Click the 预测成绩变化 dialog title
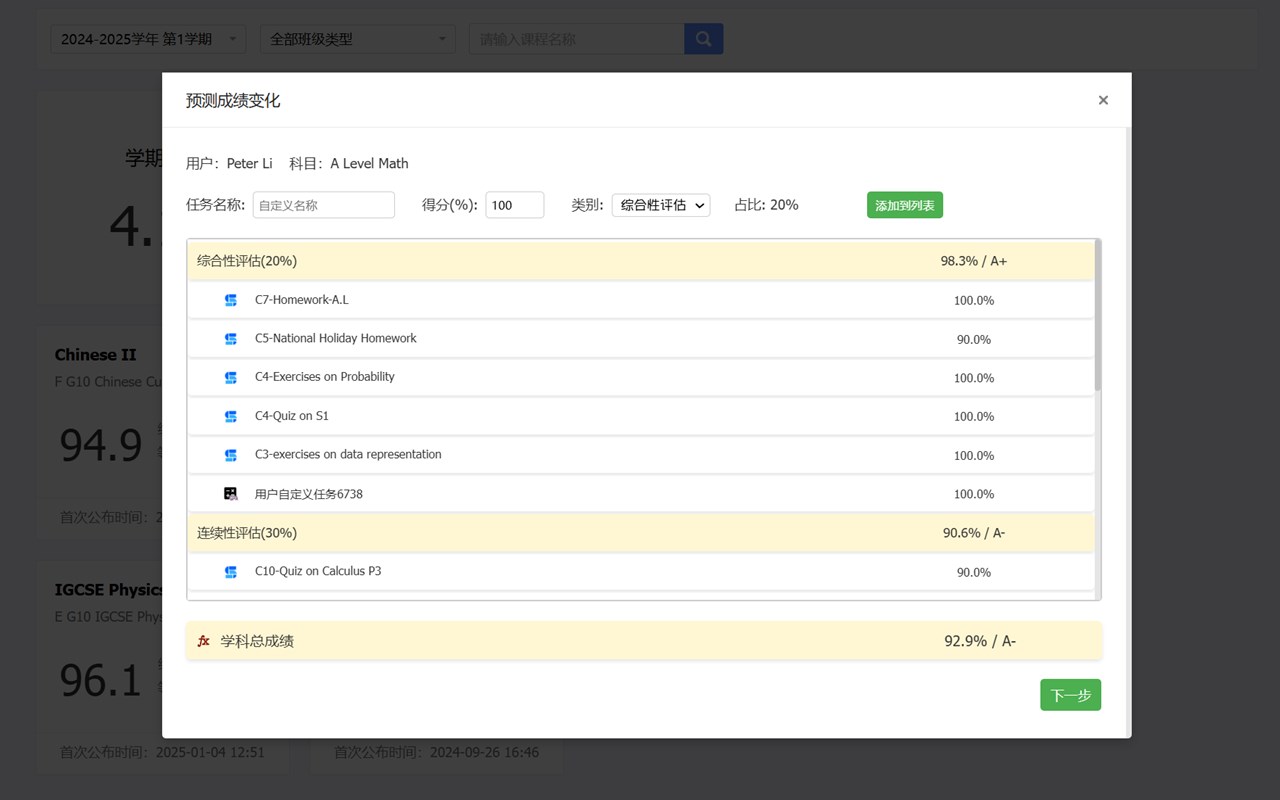 [x=233, y=100]
